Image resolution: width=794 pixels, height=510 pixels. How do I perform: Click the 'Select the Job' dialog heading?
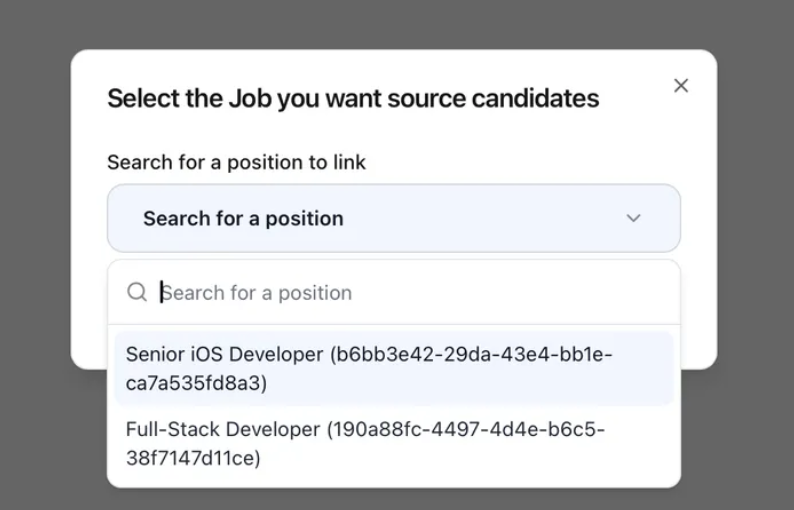coord(353,98)
